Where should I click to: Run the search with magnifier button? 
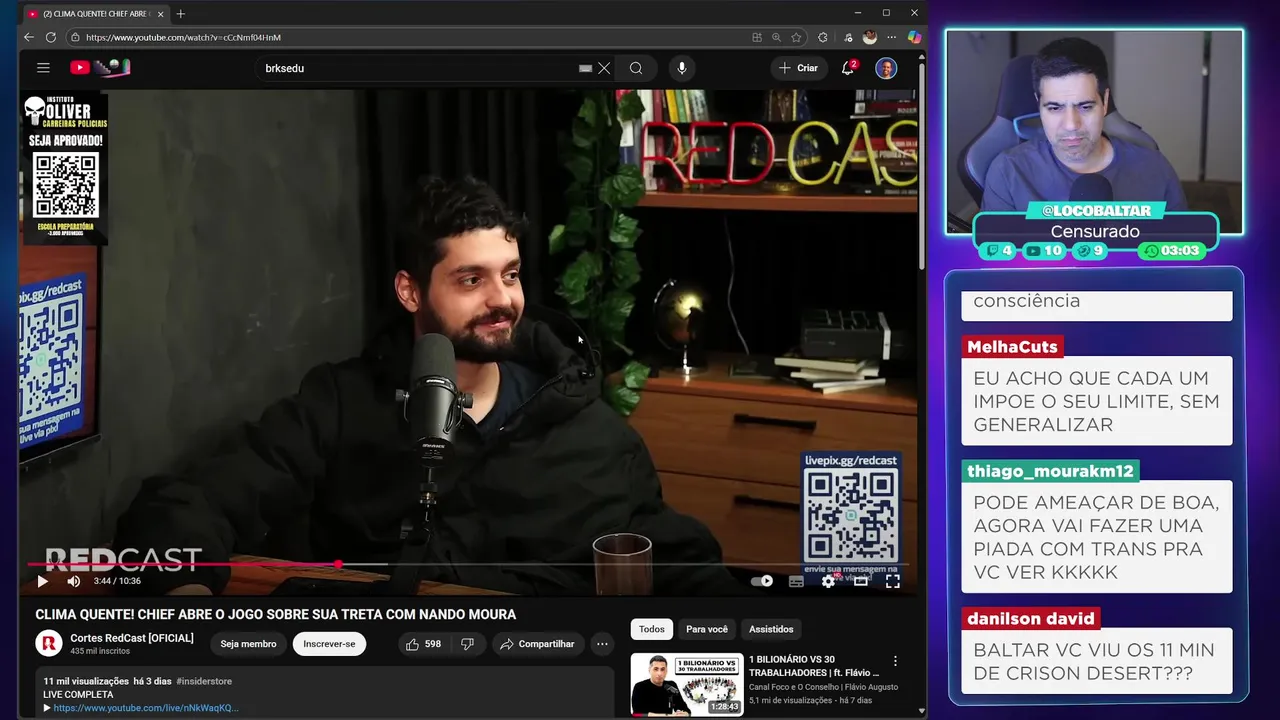[x=636, y=68]
